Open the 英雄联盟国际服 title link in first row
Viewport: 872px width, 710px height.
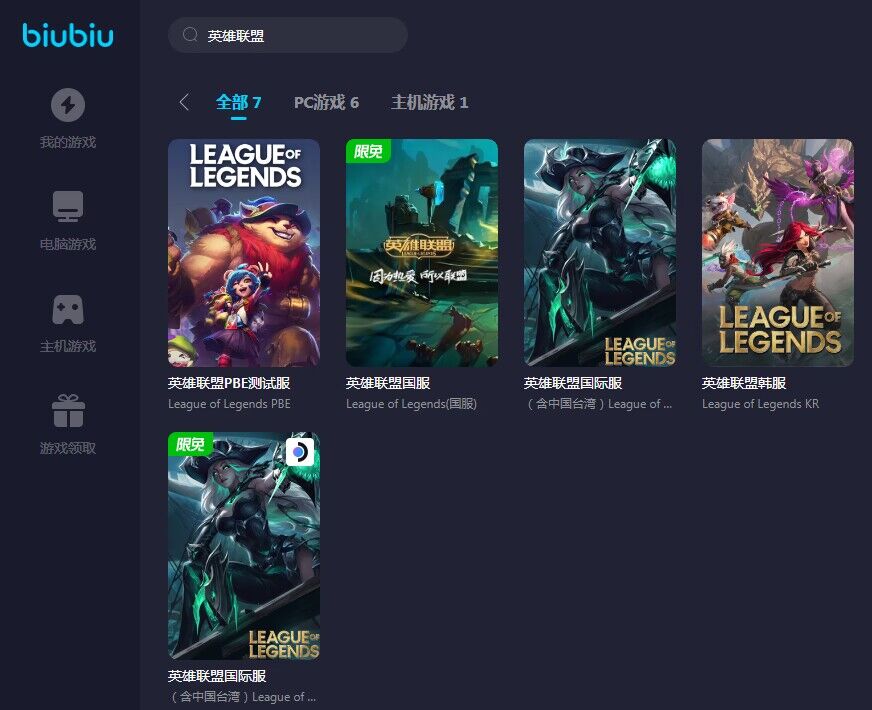point(573,383)
